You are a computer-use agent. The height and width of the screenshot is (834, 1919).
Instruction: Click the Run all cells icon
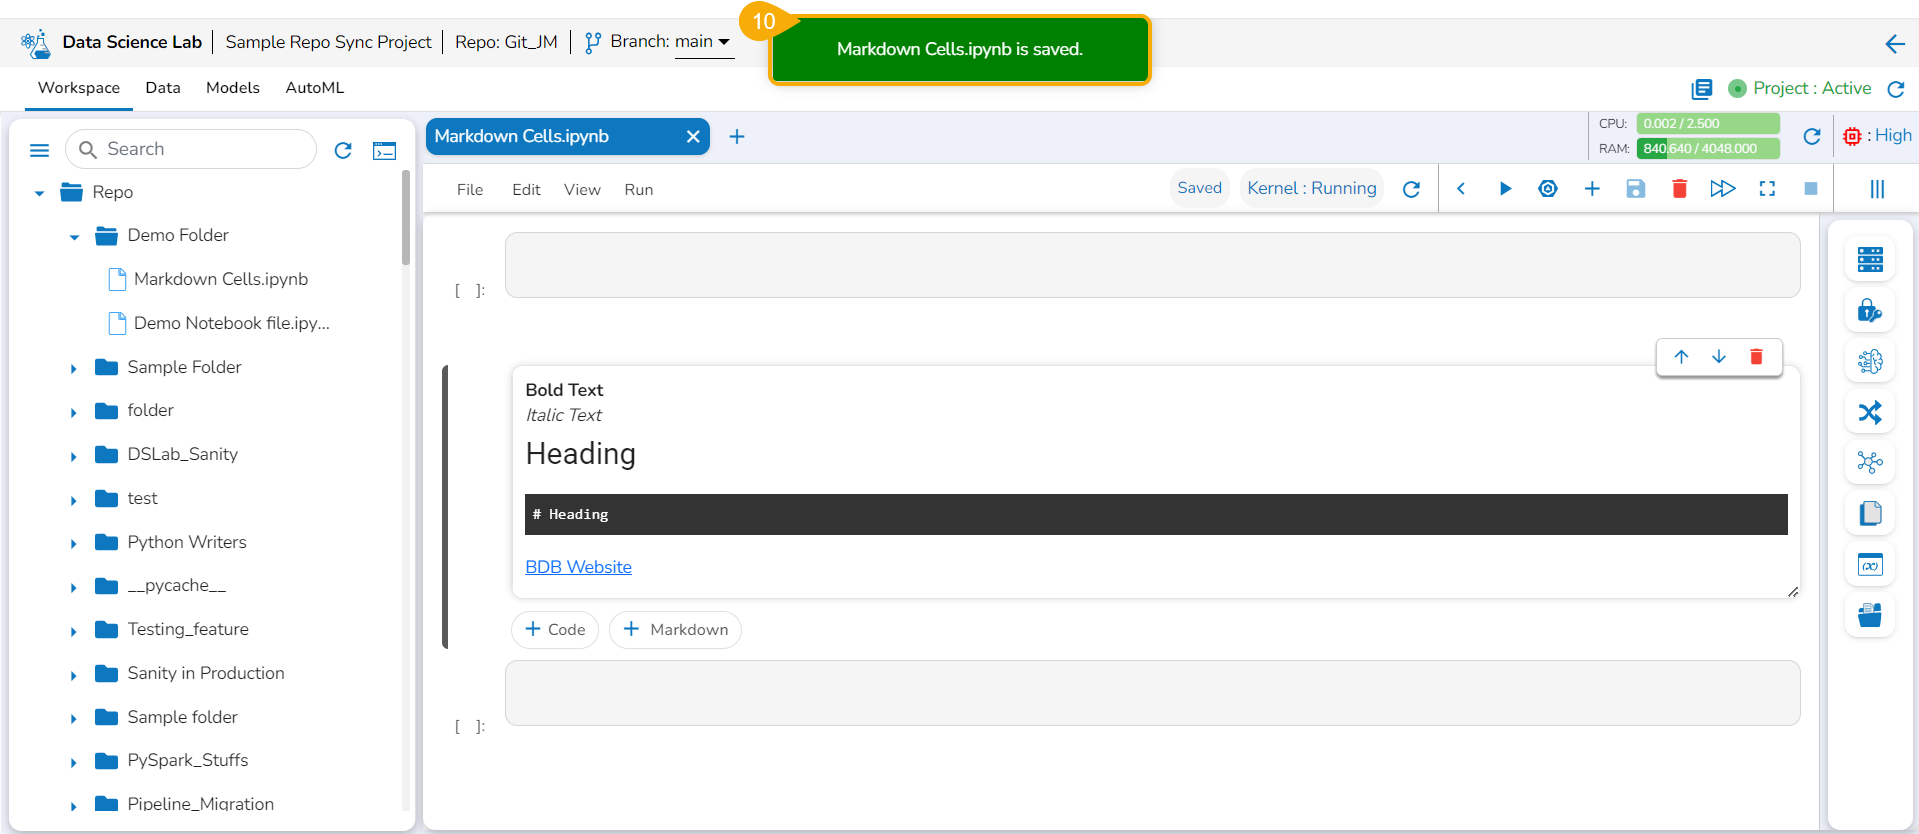point(1723,189)
